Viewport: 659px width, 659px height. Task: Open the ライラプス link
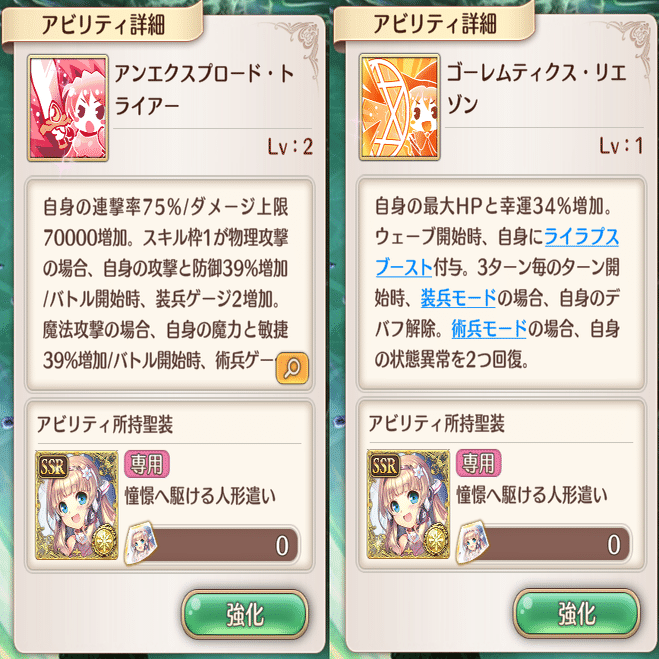point(582,237)
